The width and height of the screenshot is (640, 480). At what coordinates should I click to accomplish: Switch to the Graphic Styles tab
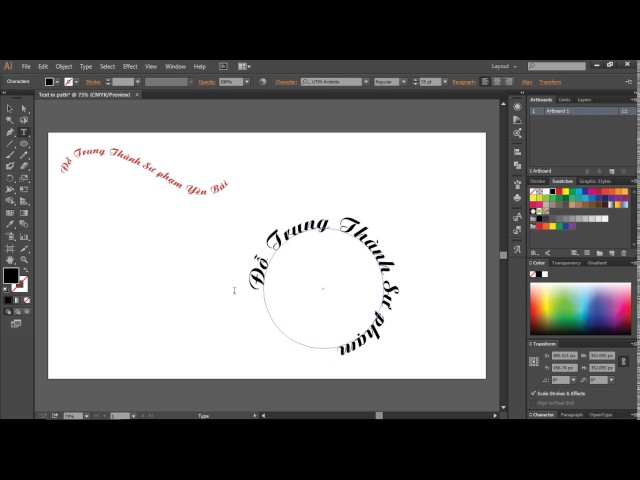[595, 181]
